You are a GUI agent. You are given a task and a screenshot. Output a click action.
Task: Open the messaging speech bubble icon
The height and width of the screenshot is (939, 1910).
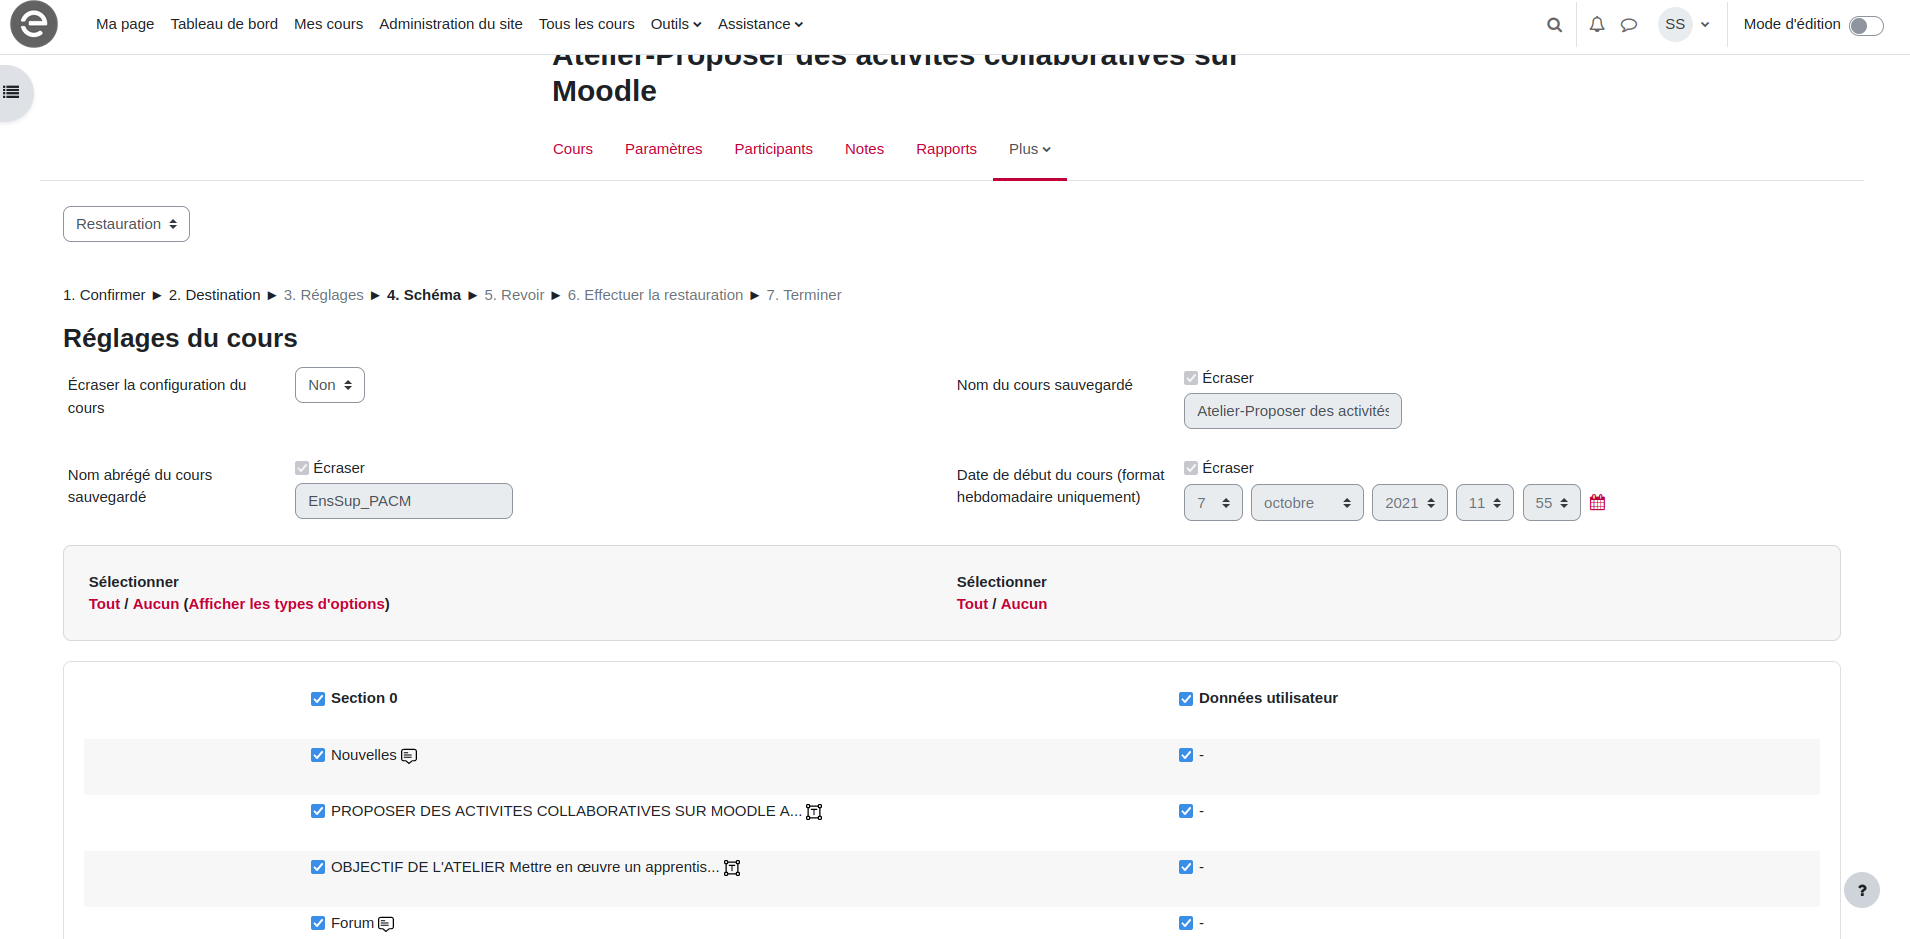[x=1629, y=25]
